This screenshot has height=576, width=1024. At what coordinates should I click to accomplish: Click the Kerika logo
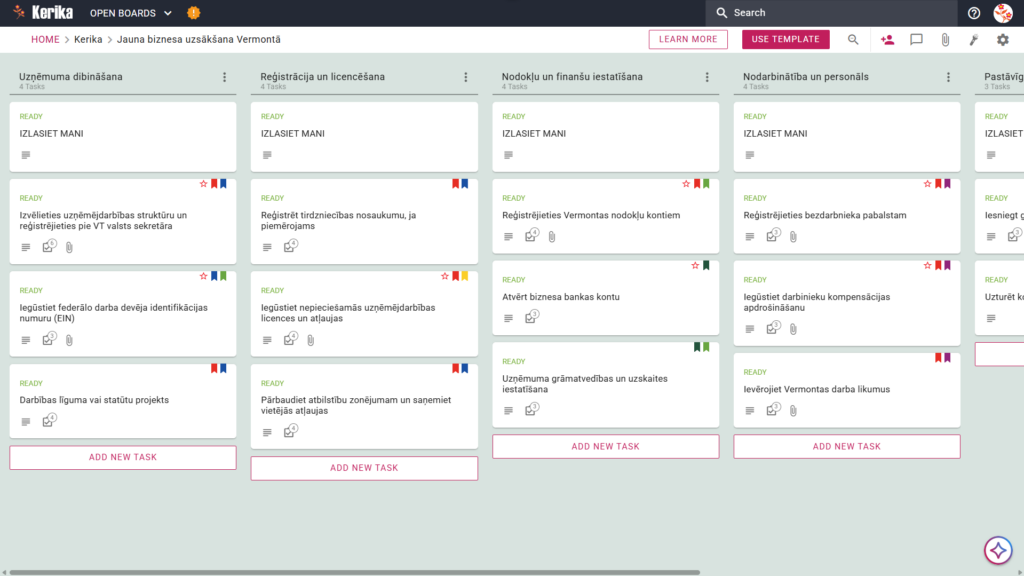click(43, 12)
